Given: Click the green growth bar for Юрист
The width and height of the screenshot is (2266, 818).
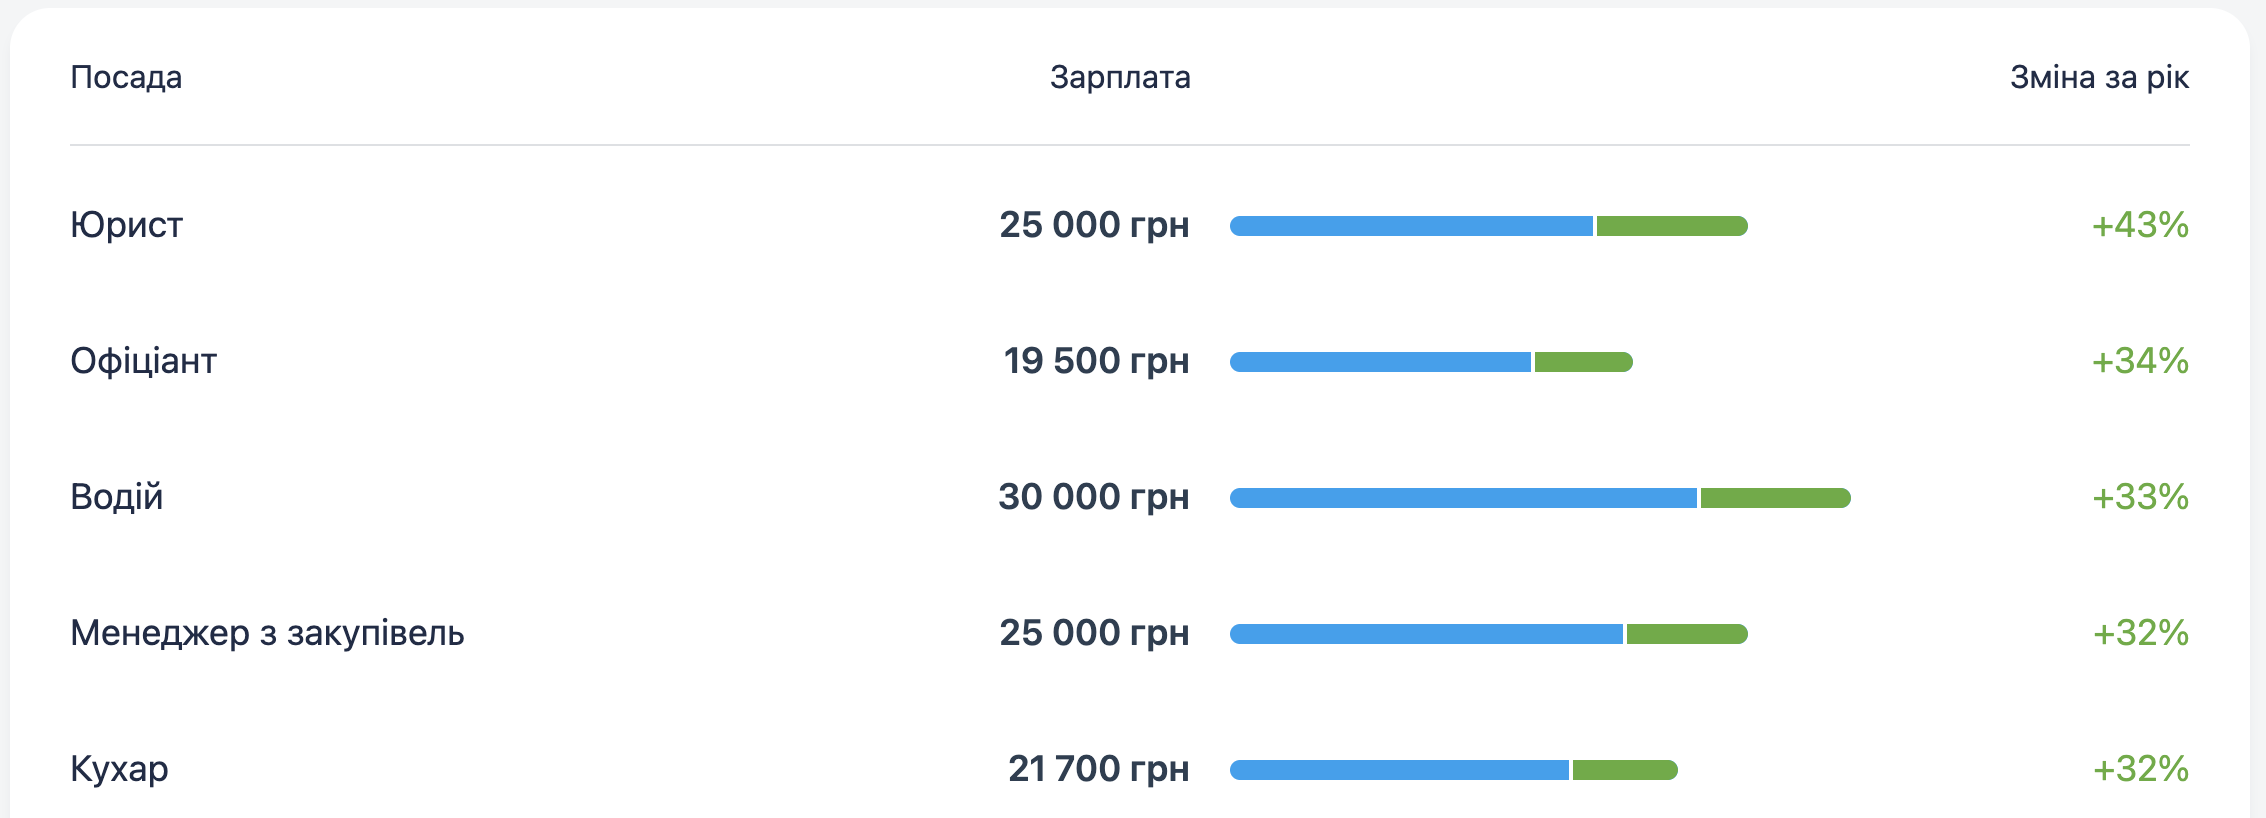Looking at the screenshot, I should click(x=1672, y=226).
